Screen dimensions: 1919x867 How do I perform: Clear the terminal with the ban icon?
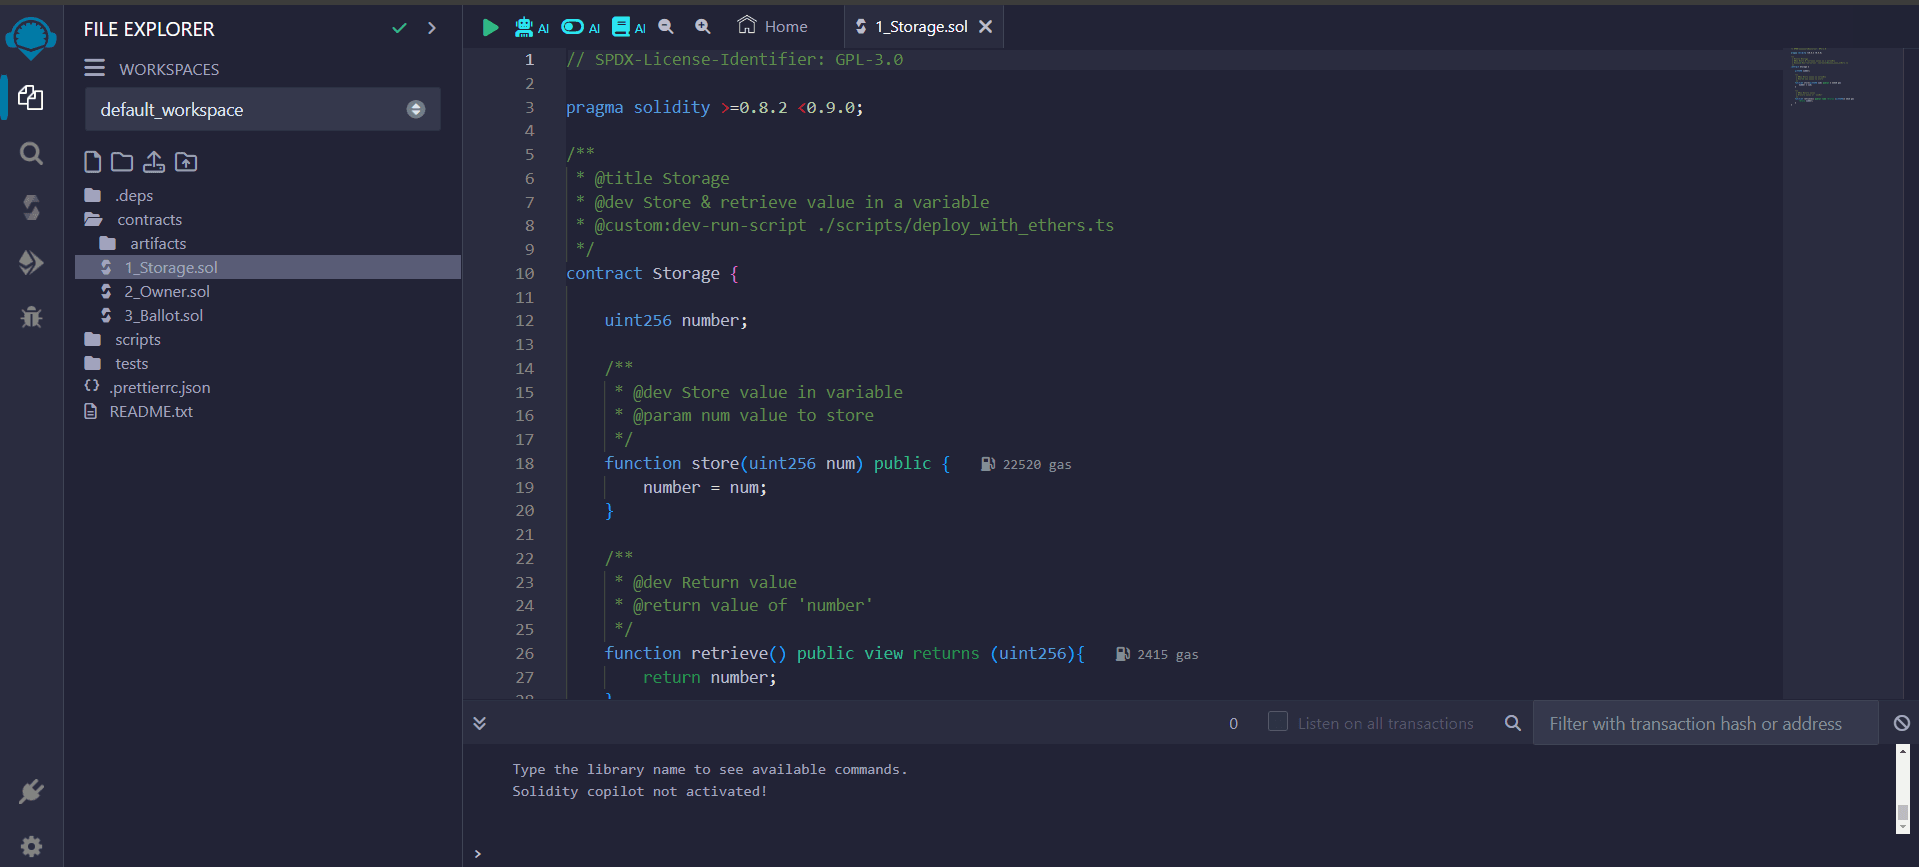coord(1902,723)
